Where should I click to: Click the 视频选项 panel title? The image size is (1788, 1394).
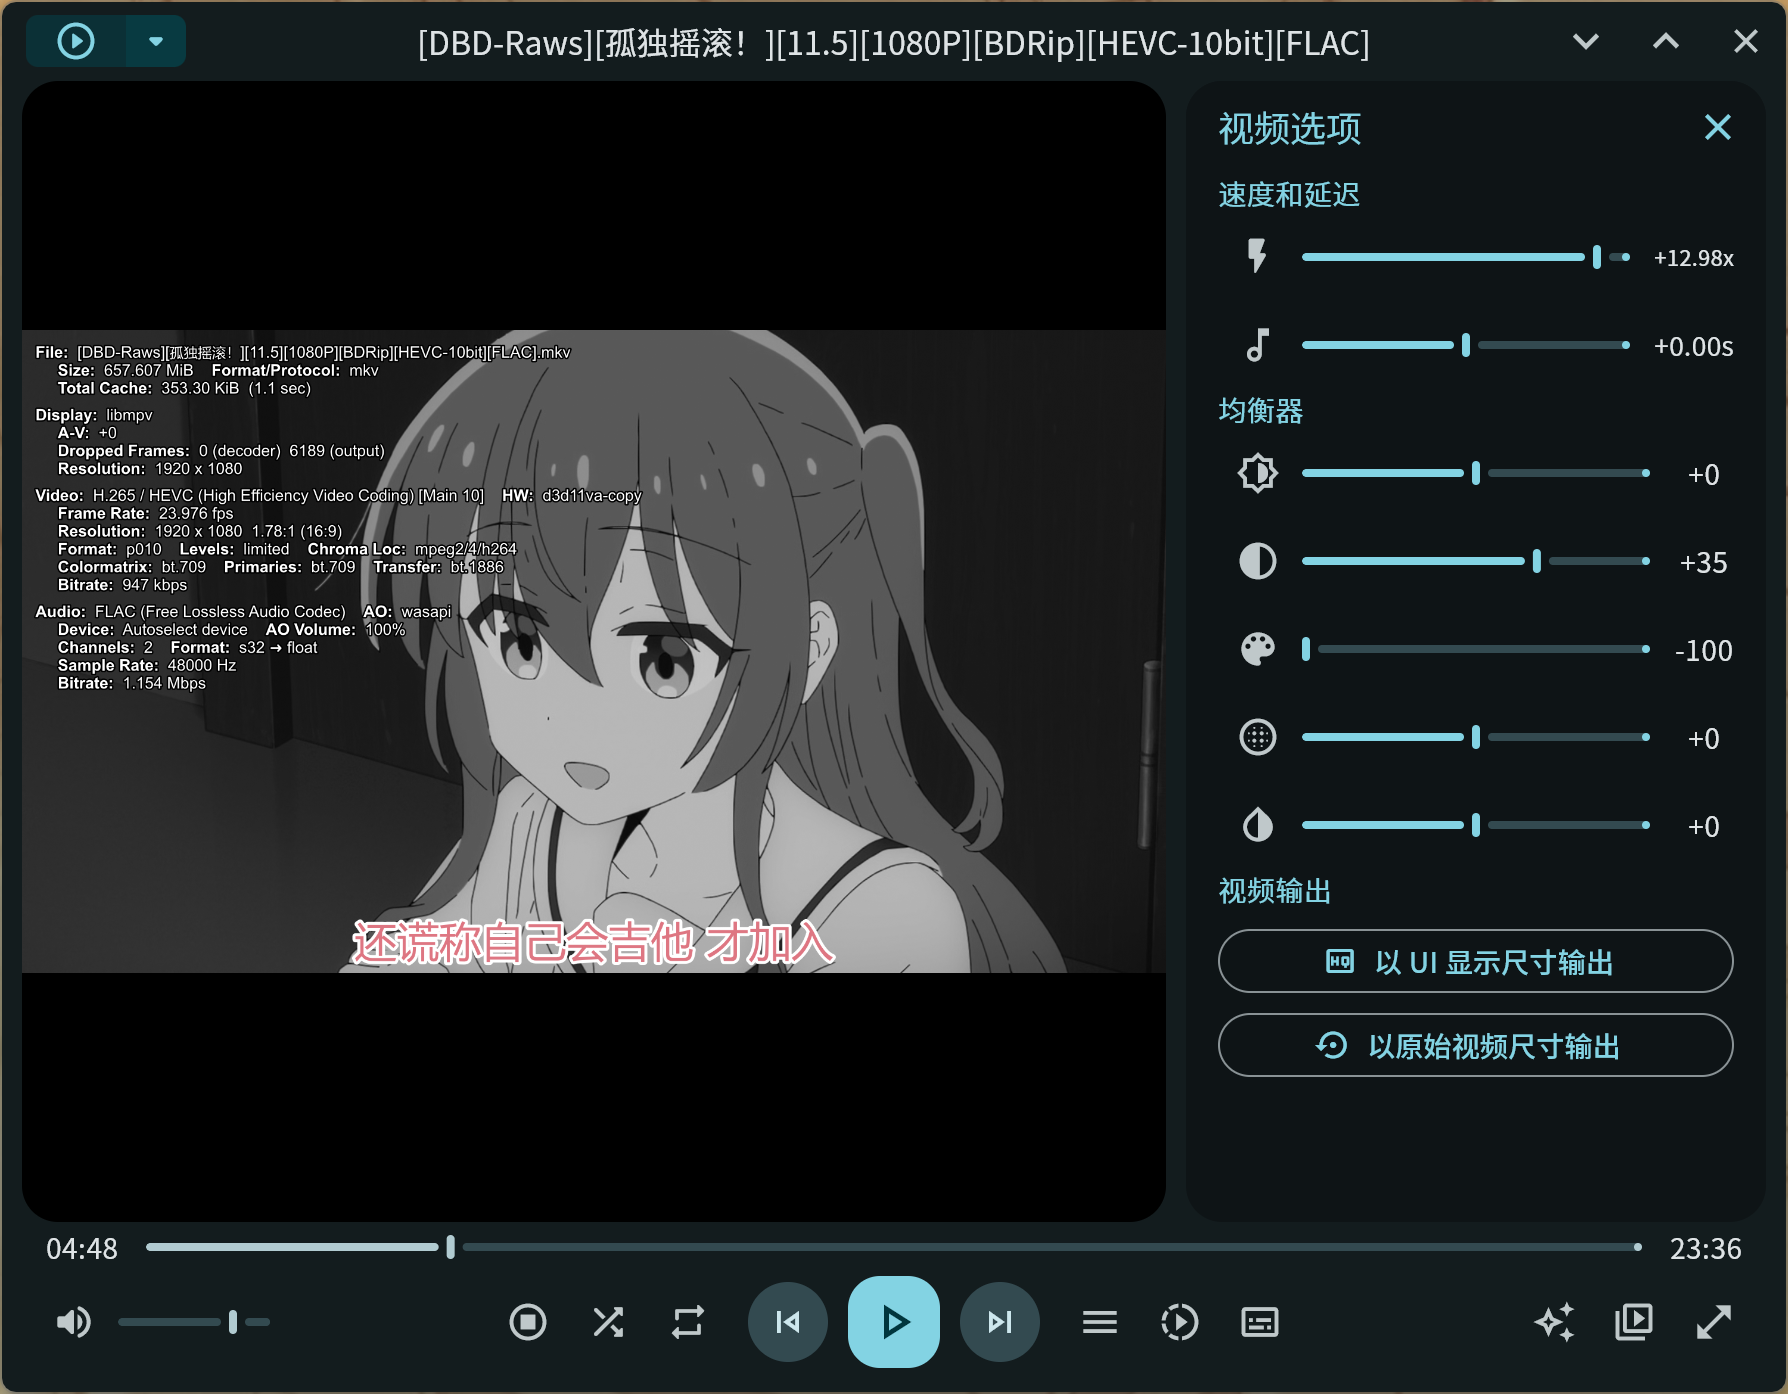tap(1290, 128)
